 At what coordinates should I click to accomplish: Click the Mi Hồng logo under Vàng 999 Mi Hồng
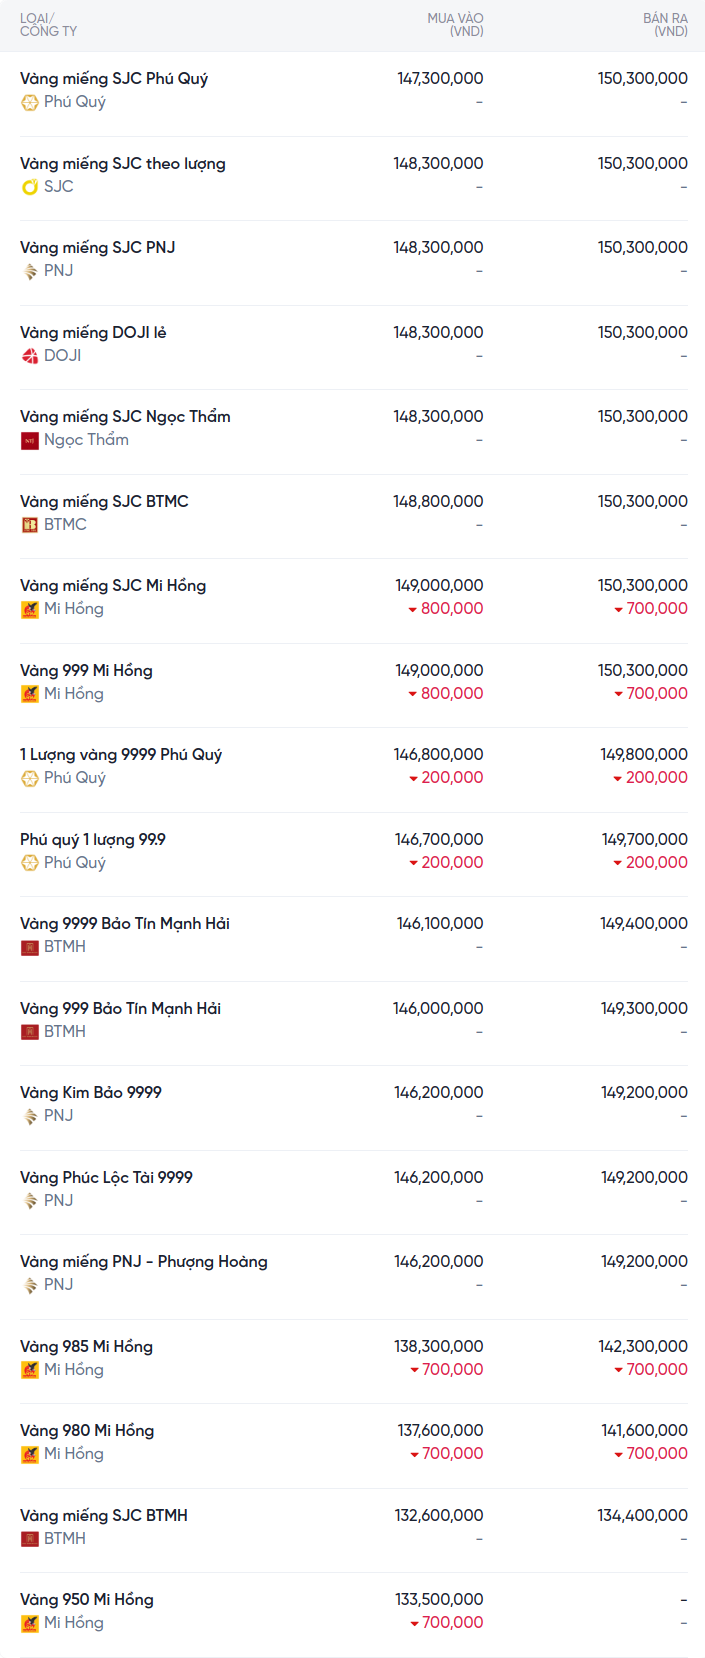pyautogui.click(x=30, y=694)
